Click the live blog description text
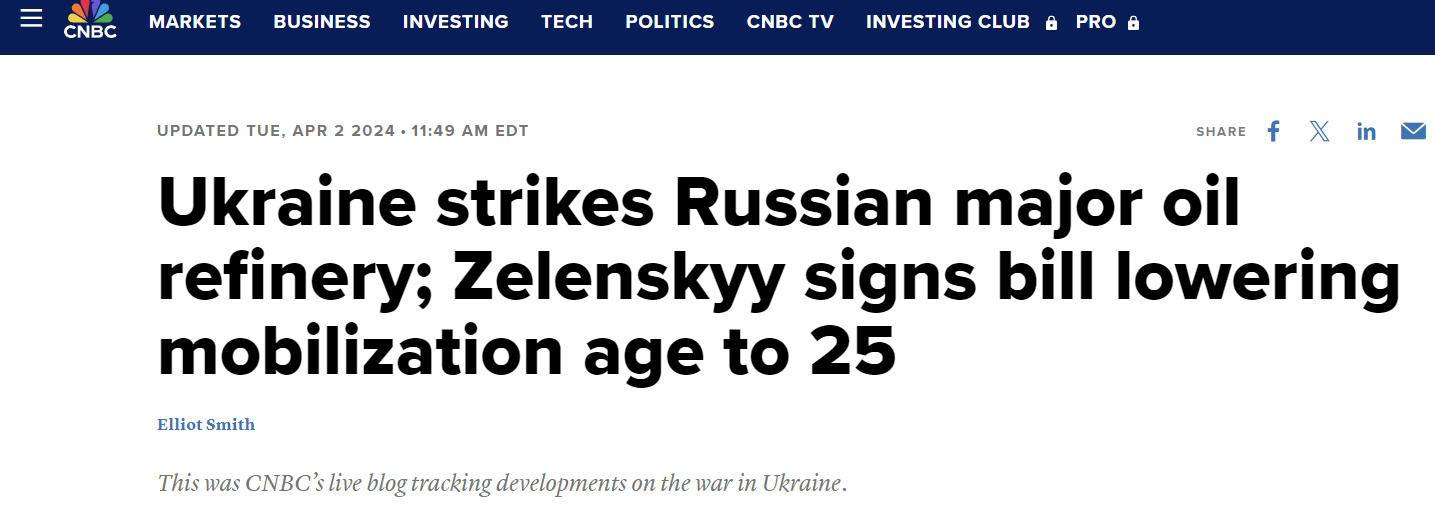Screen dimensions: 1435x508 click(x=502, y=483)
